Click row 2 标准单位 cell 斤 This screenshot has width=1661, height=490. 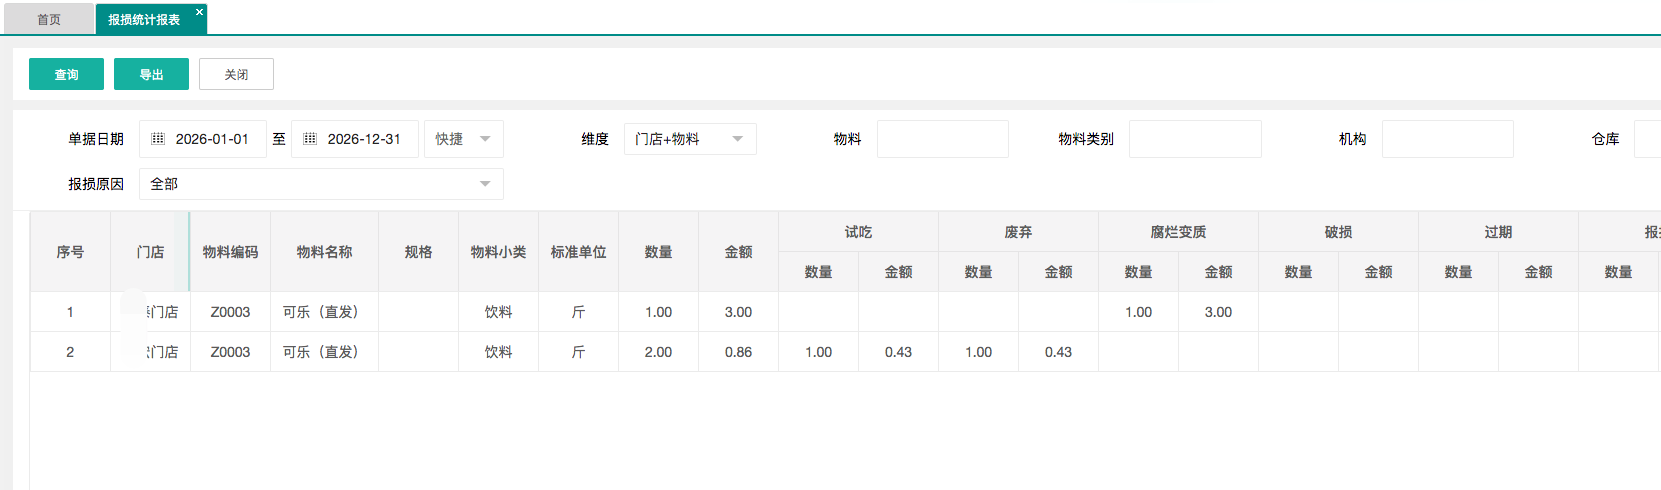(x=579, y=352)
